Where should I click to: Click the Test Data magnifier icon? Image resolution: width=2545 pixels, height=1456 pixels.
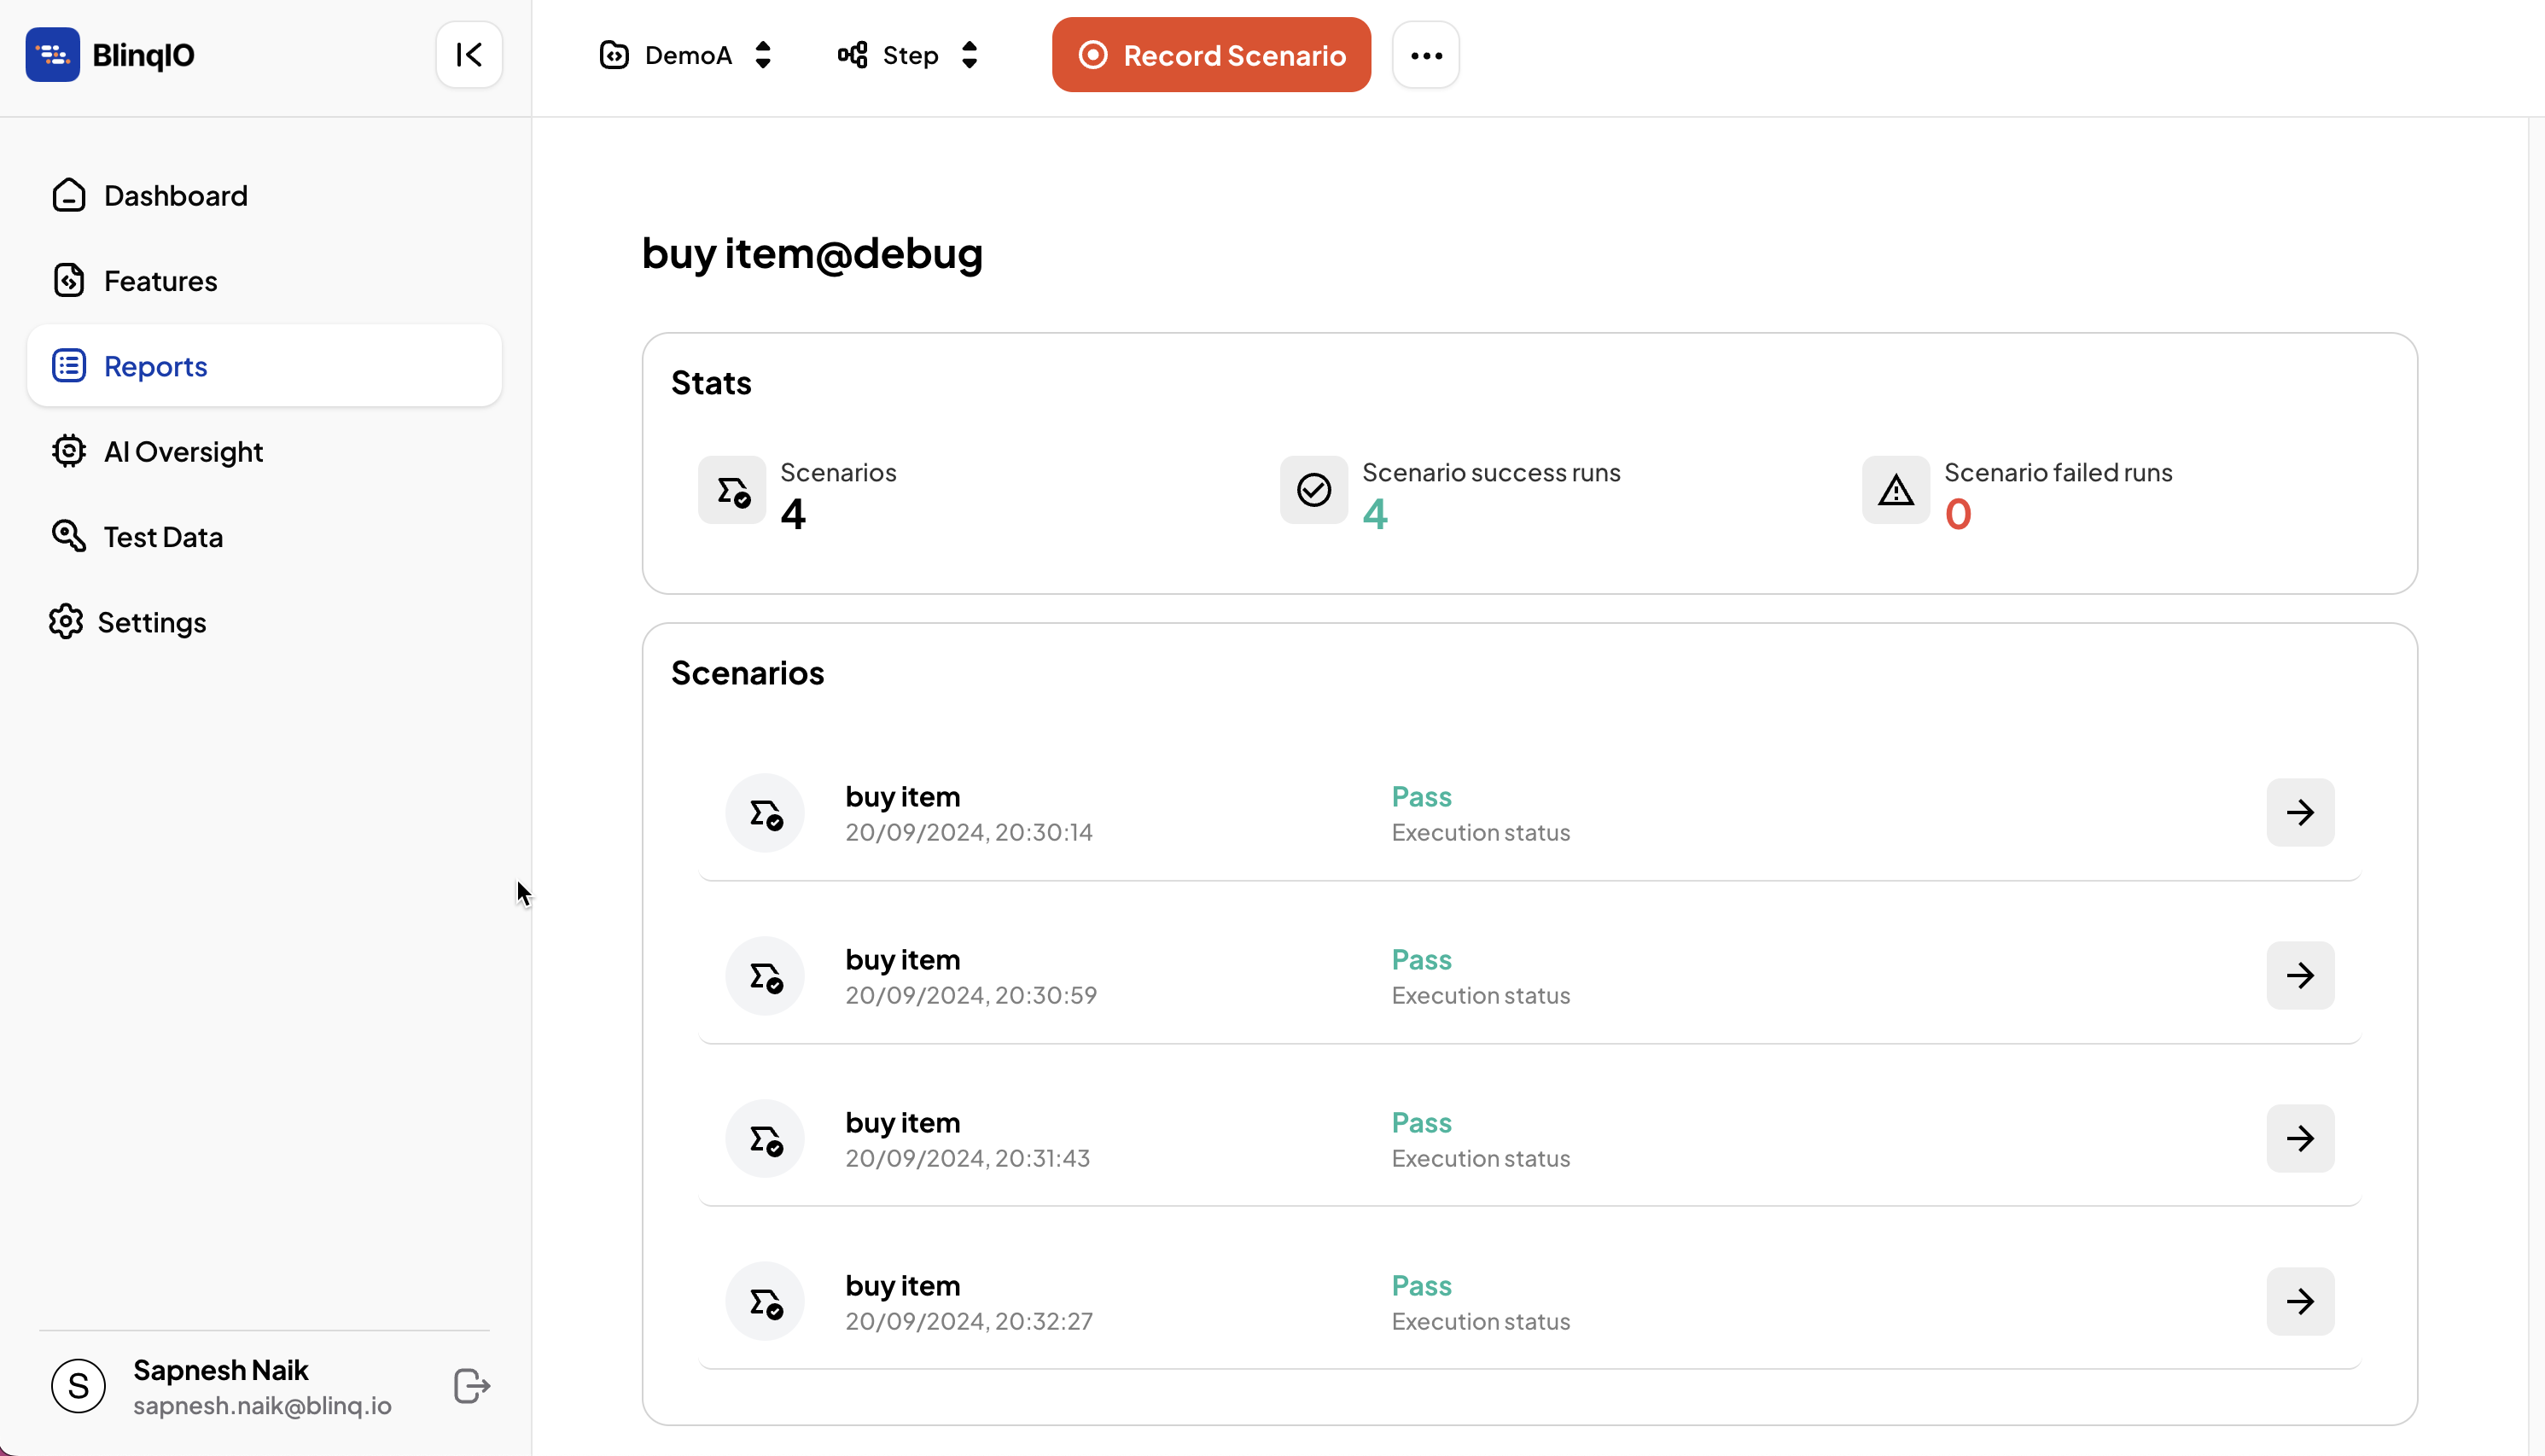point(69,536)
